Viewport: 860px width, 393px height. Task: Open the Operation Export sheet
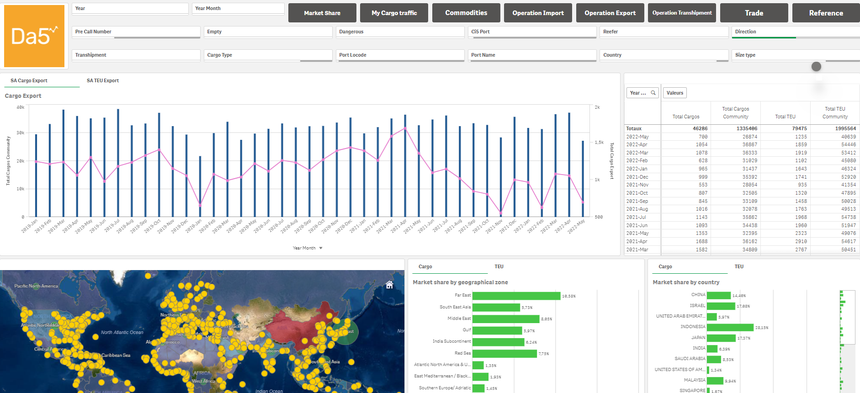tap(610, 13)
